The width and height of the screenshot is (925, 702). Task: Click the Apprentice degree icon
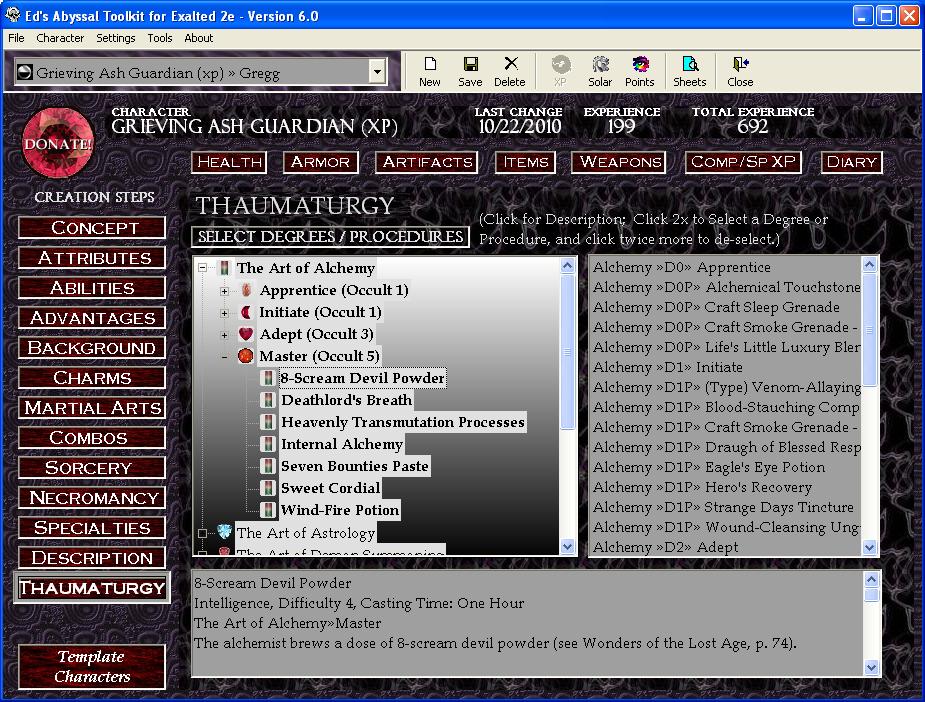[247, 290]
